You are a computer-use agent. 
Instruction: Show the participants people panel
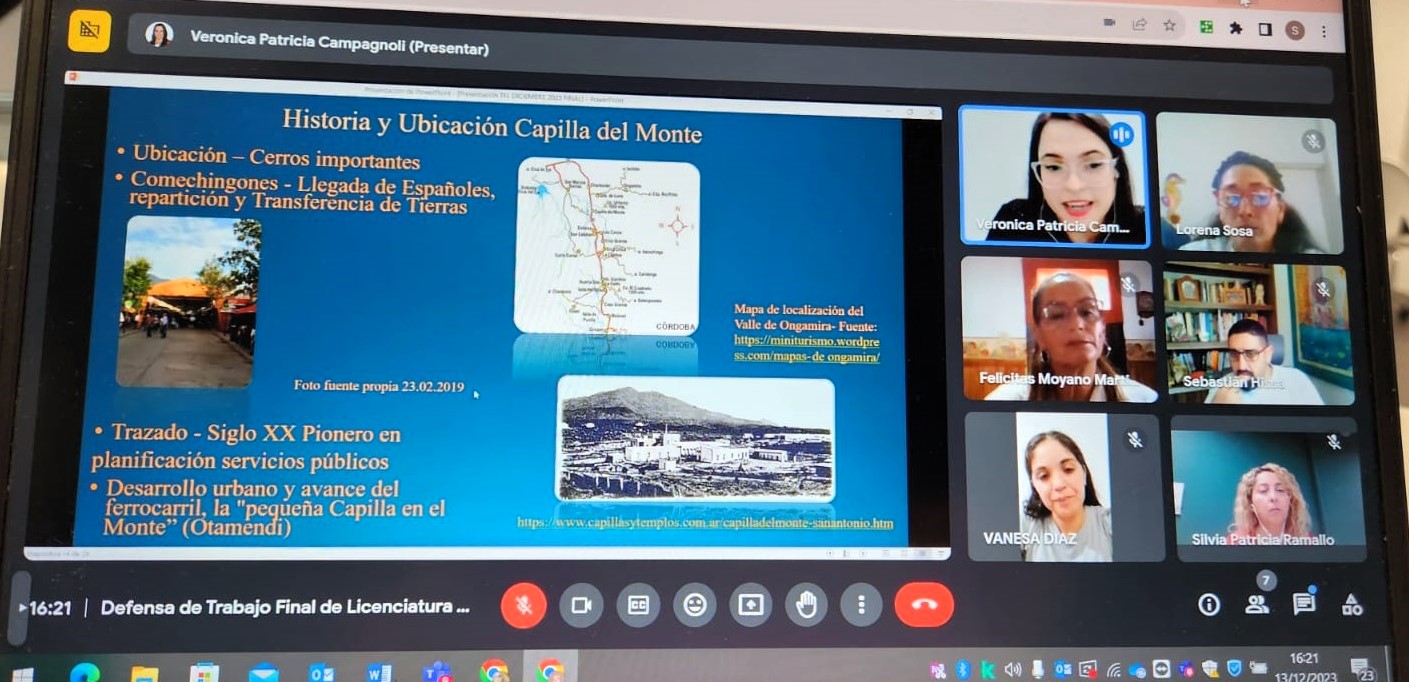(1257, 604)
